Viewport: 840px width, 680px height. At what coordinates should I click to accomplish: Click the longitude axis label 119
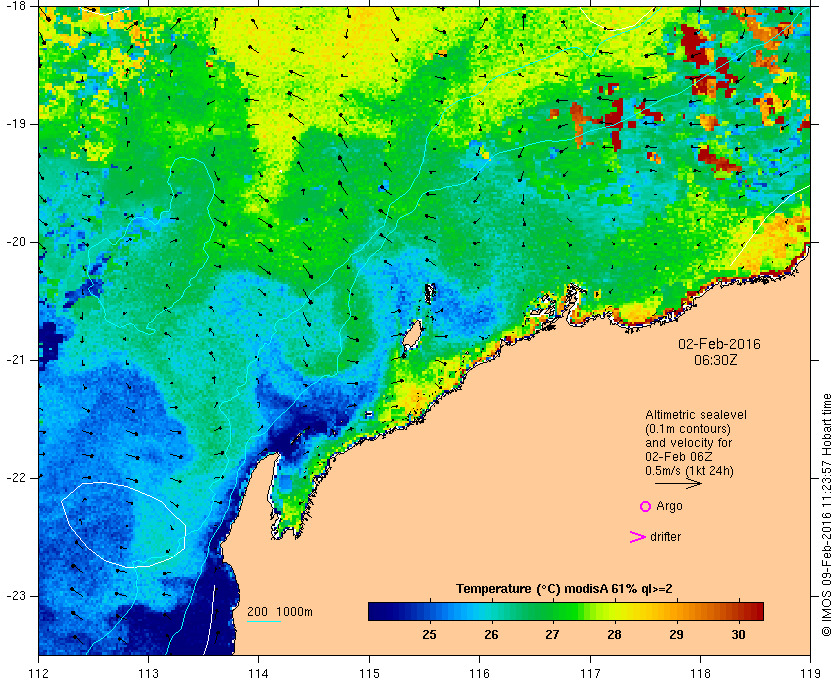tap(811, 673)
